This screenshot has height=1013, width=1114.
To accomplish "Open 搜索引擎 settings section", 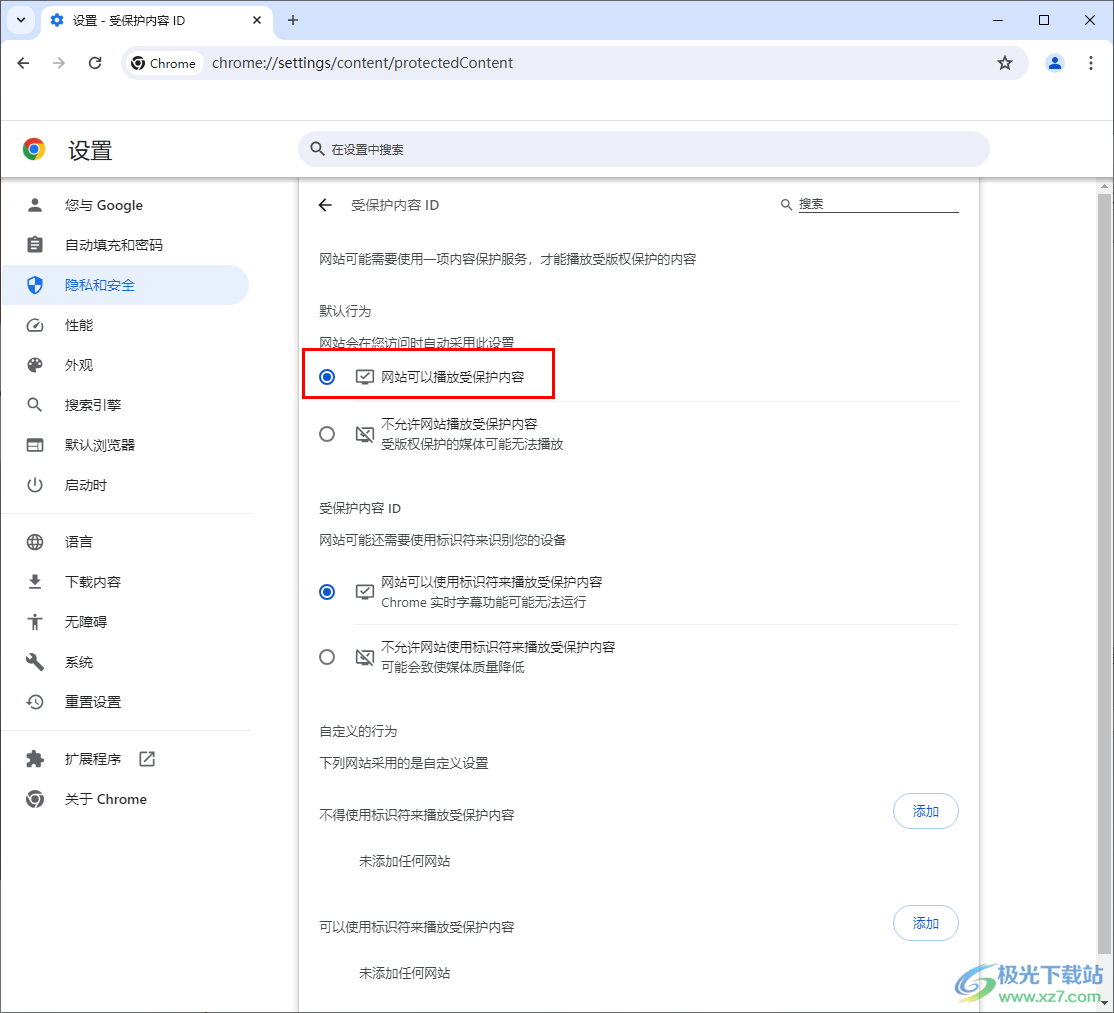I will point(125,405).
